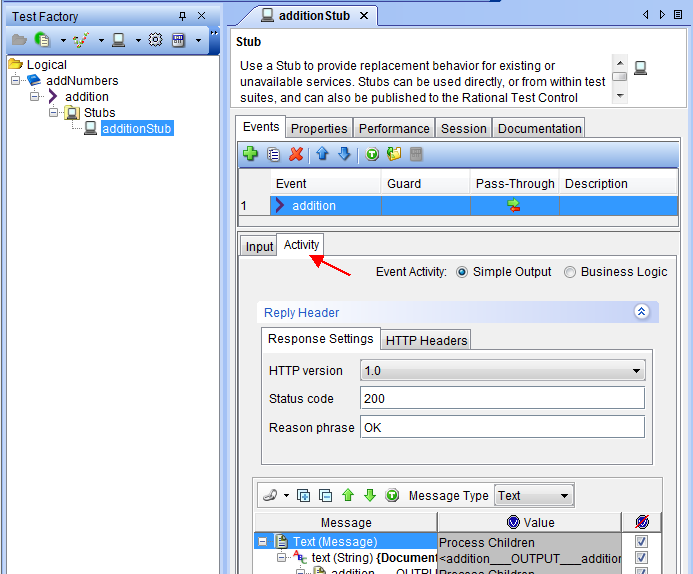Expand all message nodes icon

click(304, 495)
